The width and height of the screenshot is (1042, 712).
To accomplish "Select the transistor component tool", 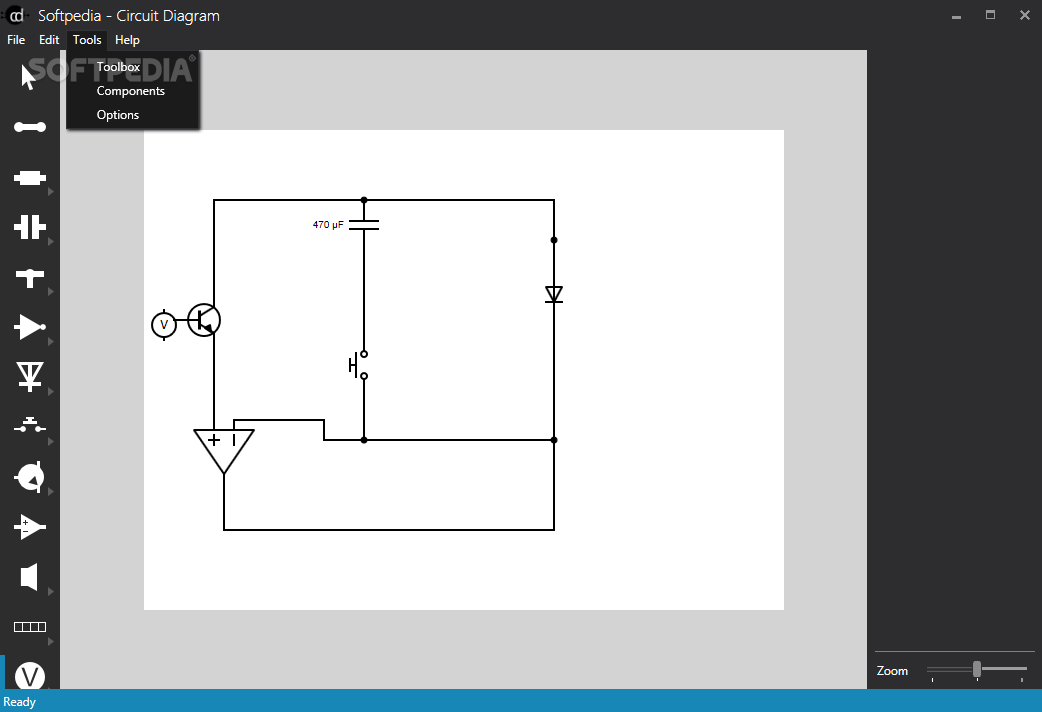I will (30, 477).
